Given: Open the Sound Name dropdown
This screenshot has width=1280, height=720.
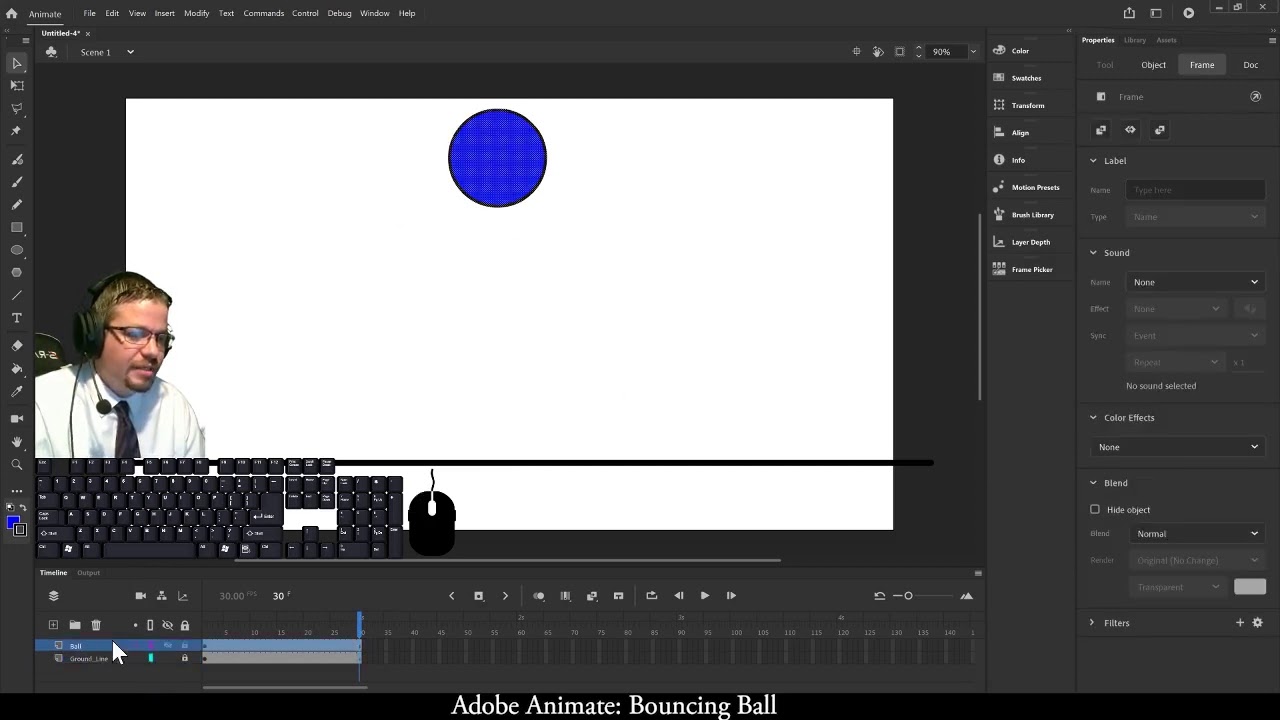Looking at the screenshot, I should (x=1195, y=282).
